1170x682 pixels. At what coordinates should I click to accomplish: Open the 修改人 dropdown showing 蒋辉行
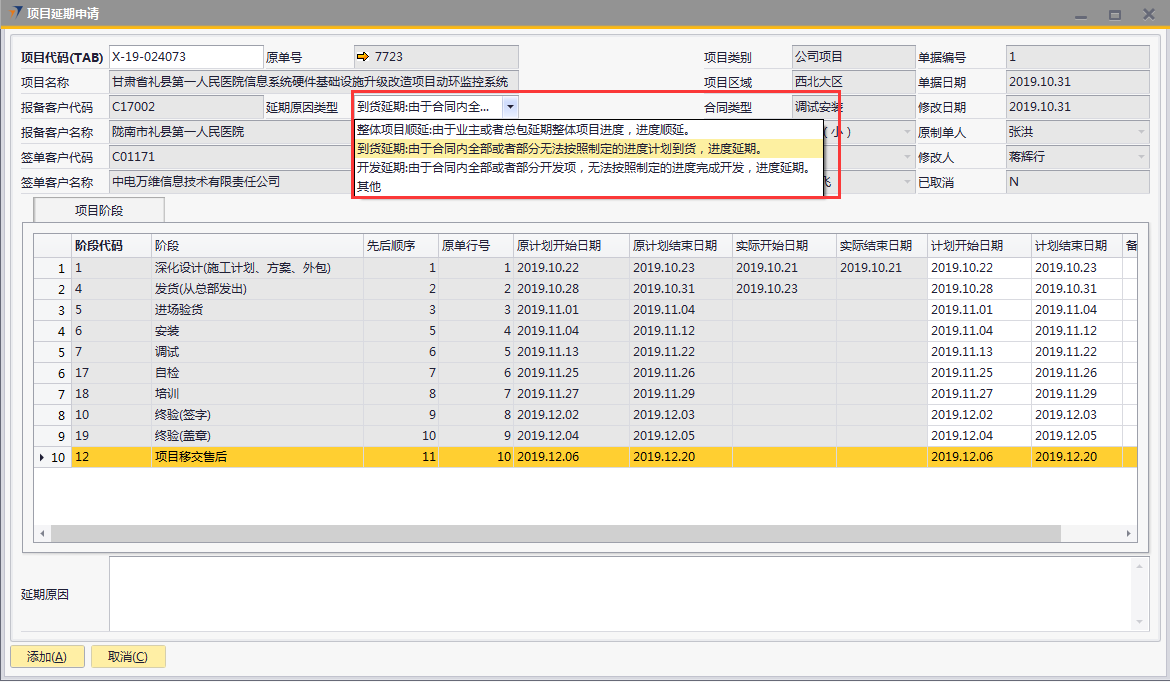click(x=1141, y=157)
